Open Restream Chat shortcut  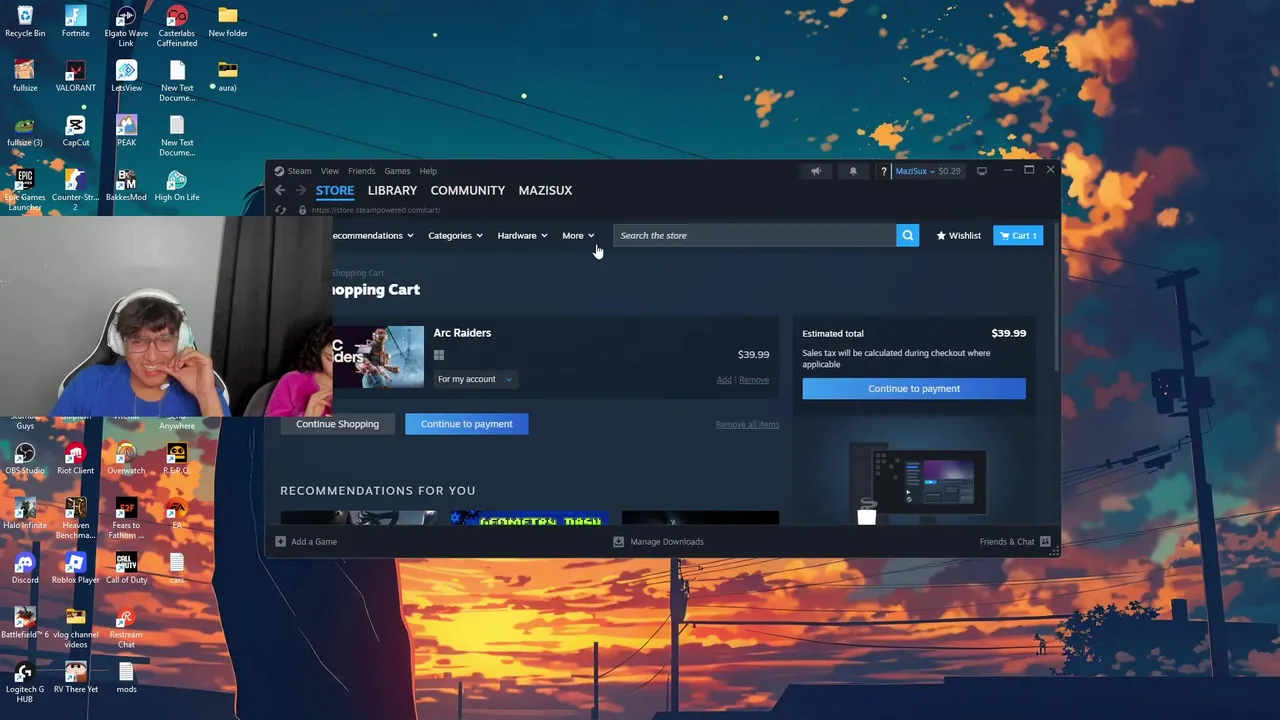pyautogui.click(x=126, y=628)
